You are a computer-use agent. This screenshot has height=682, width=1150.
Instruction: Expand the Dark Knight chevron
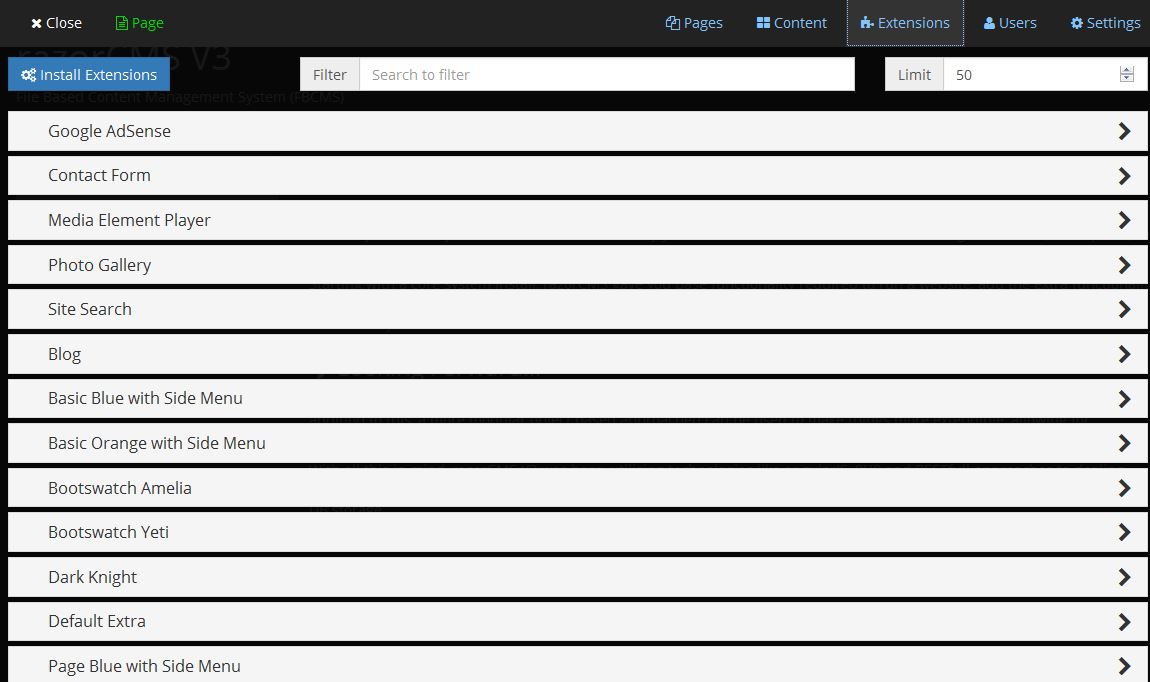(1124, 577)
